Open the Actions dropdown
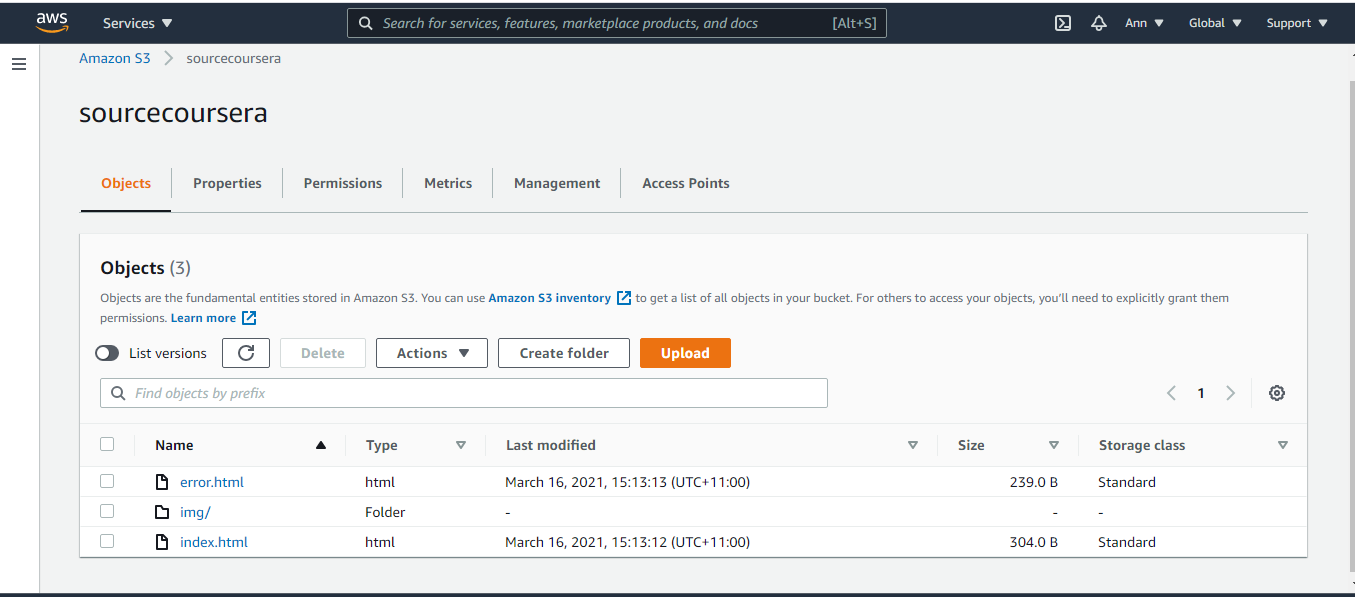This screenshot has height=597, width=1355. [432, 353]
